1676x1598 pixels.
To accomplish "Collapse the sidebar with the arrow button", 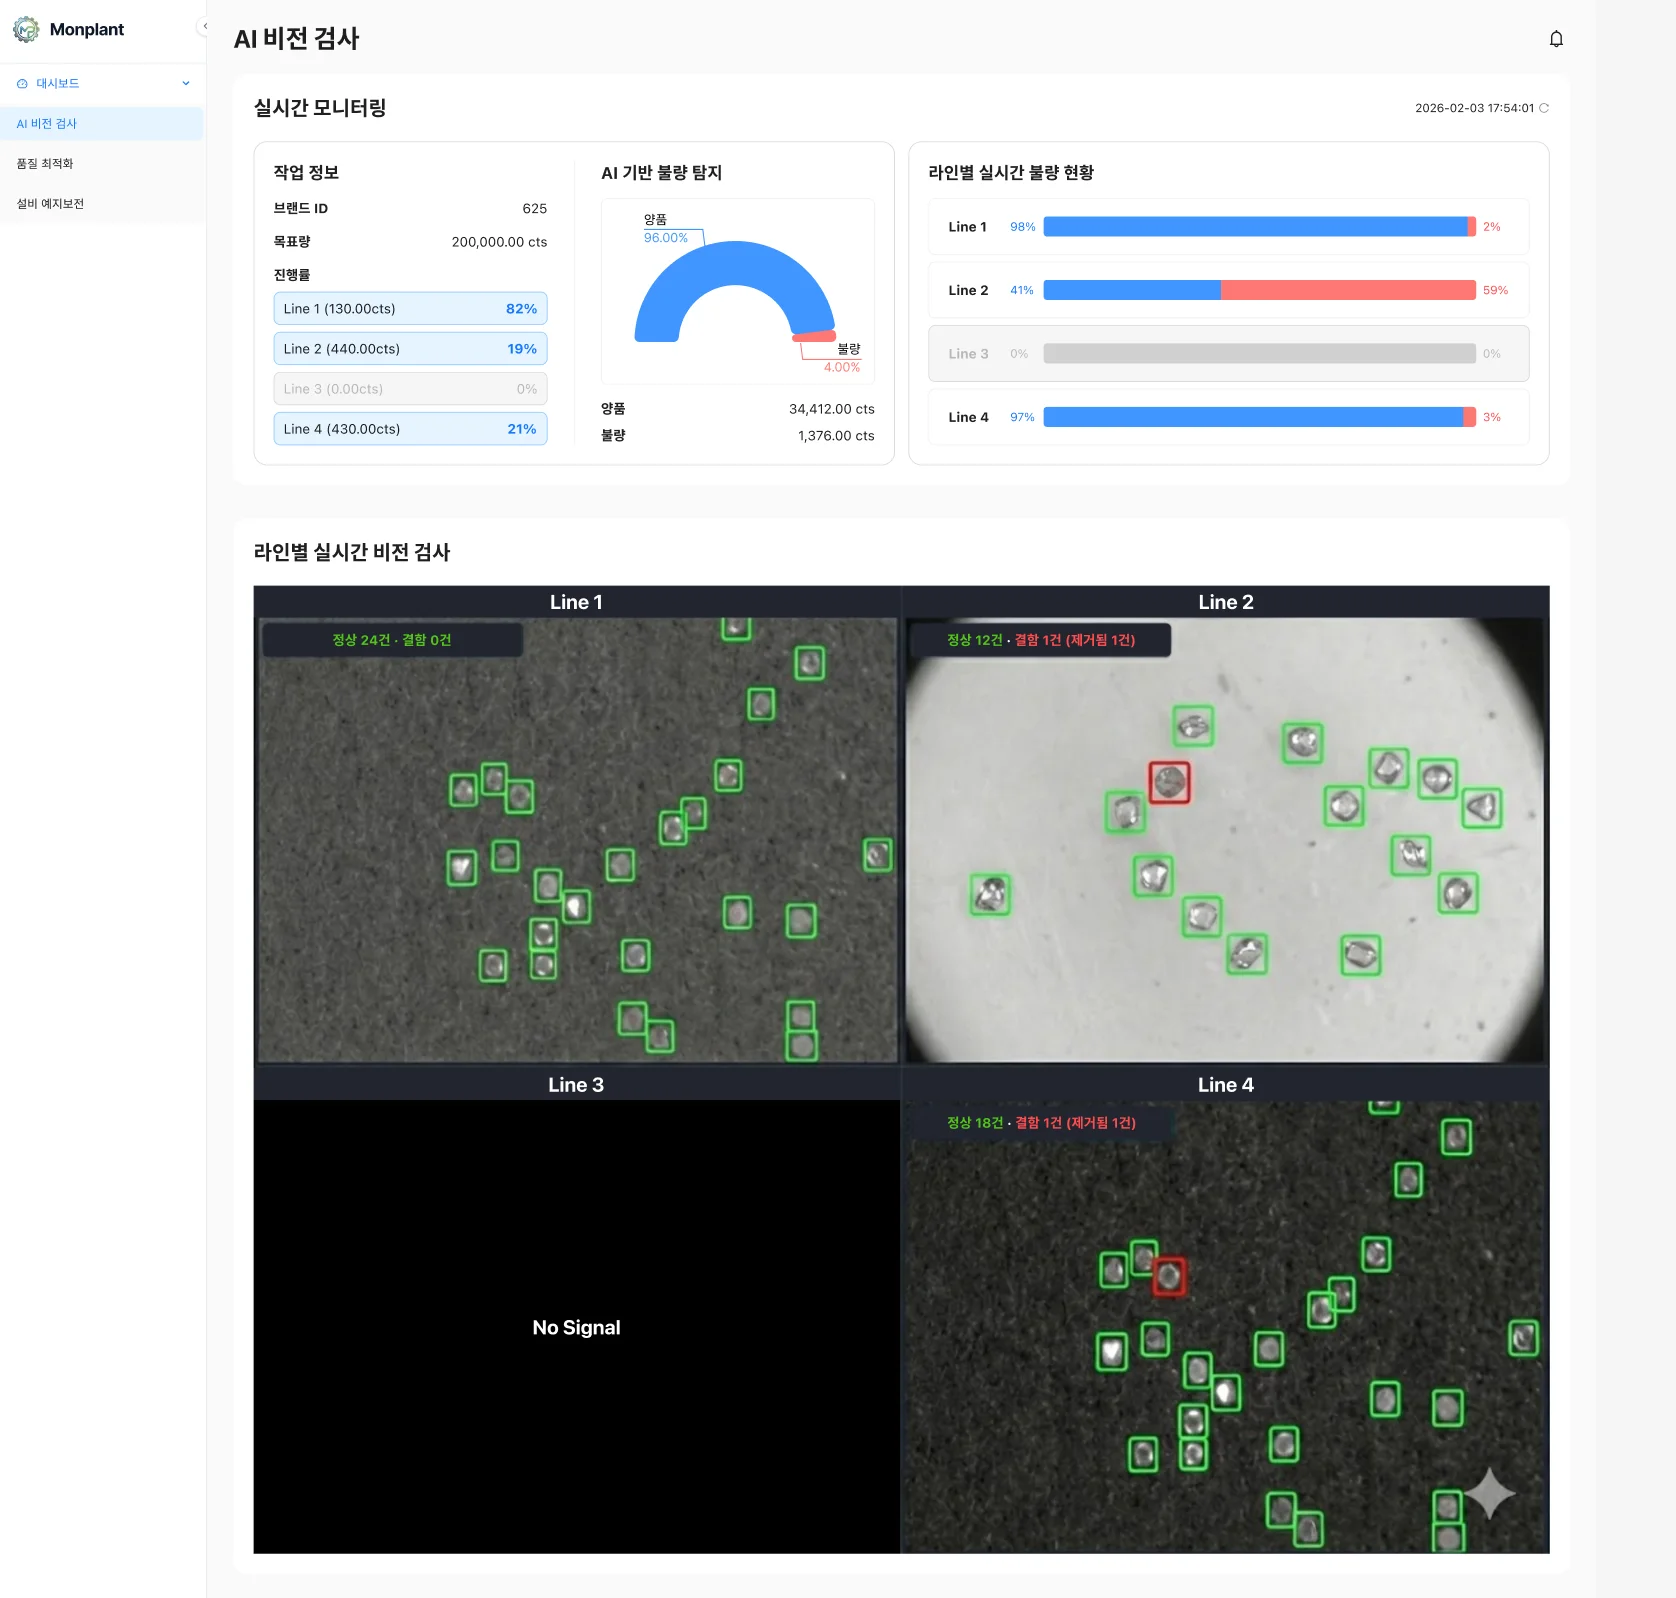I will pyautogui.click(x=204, y=27).
